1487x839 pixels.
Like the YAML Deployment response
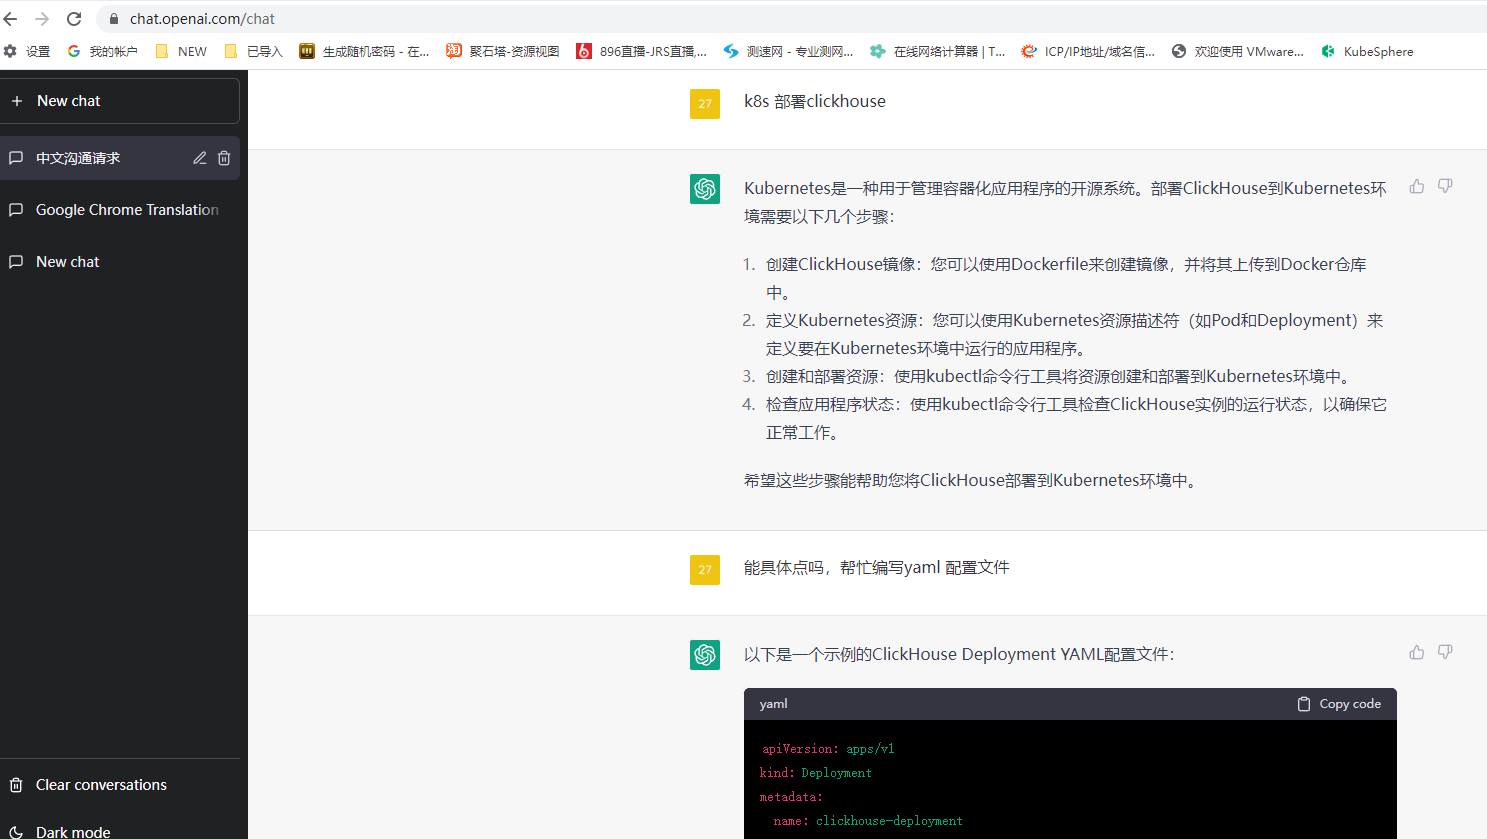pyautogui.click(x=1416, y=652)
